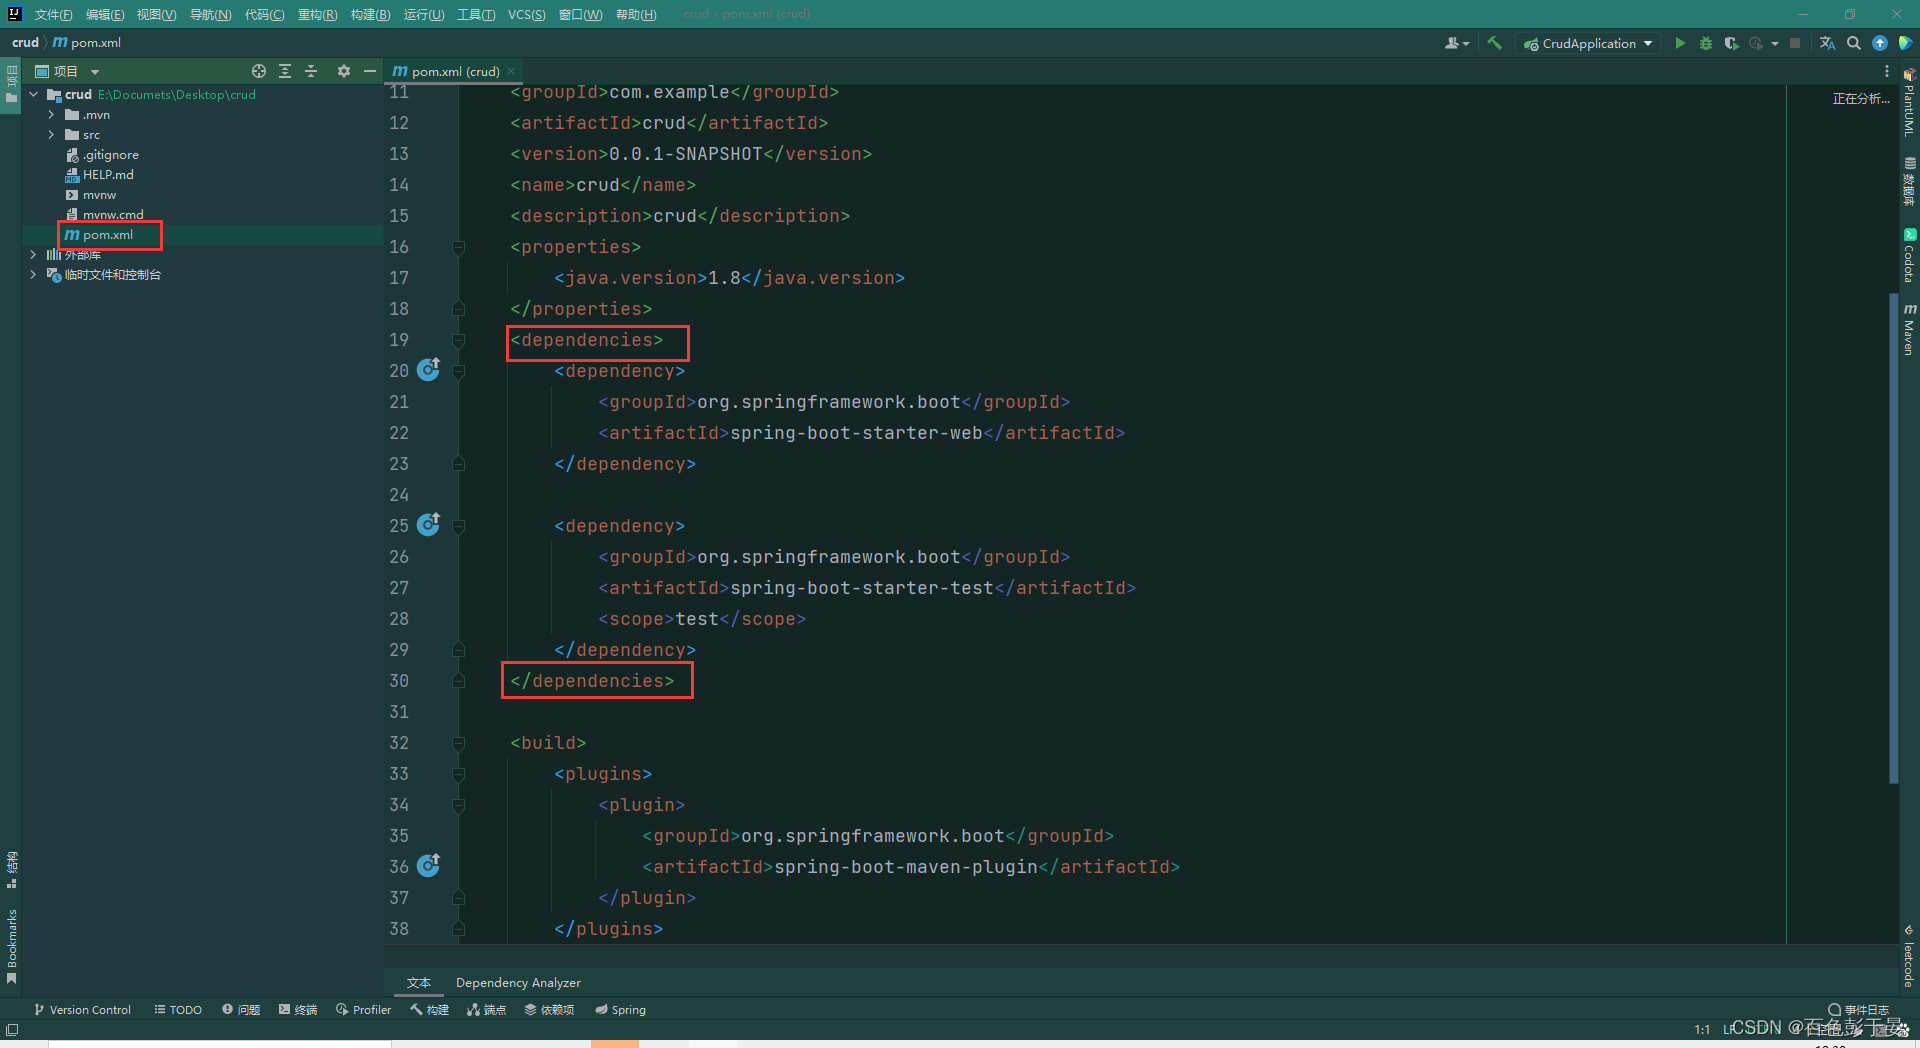Image resolution: width=1920 pixels, height=1048 pixels.
Task: Open the CrudApplication run configuration dropdown
Action: [1588, 43]
